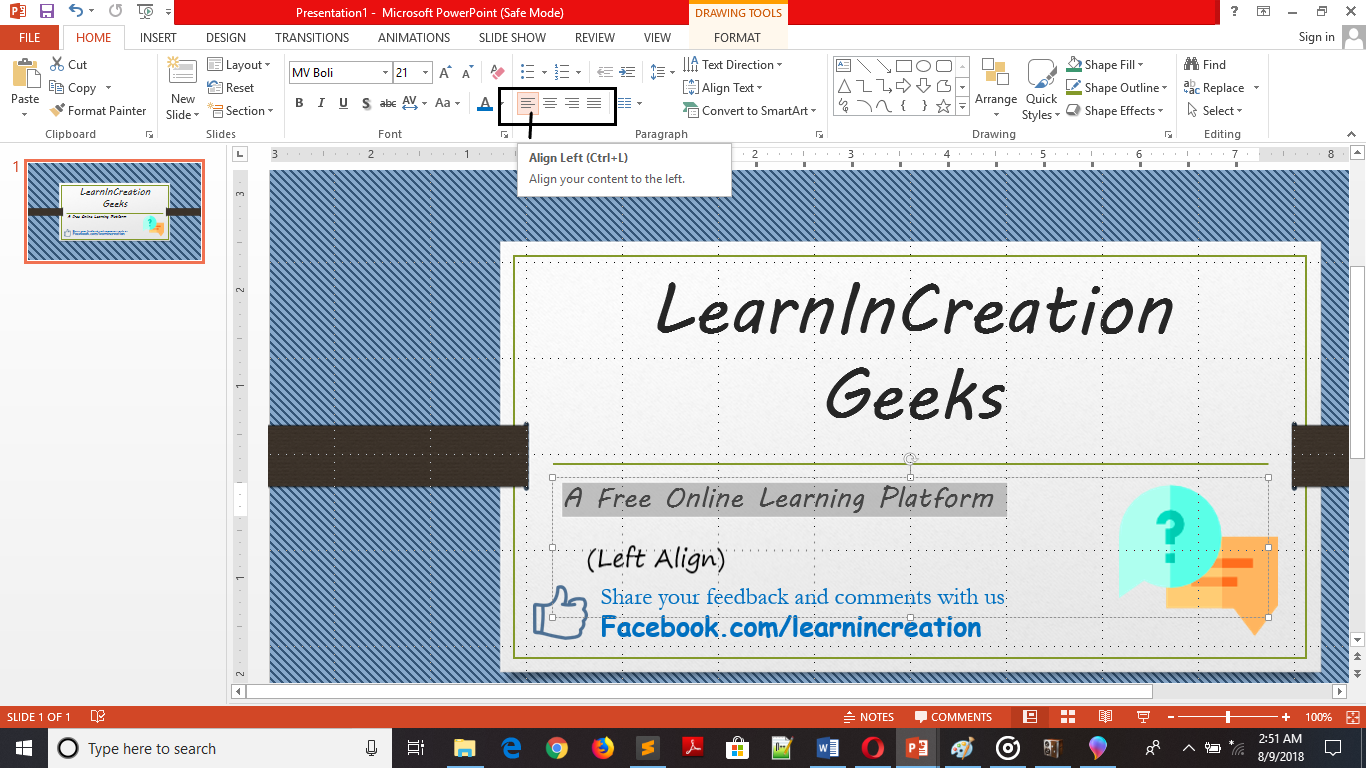This screenshot has height=768, width=1370.
Task: Open the TRANSITIONS ribbon tab
Action: [x=312, y=38]
